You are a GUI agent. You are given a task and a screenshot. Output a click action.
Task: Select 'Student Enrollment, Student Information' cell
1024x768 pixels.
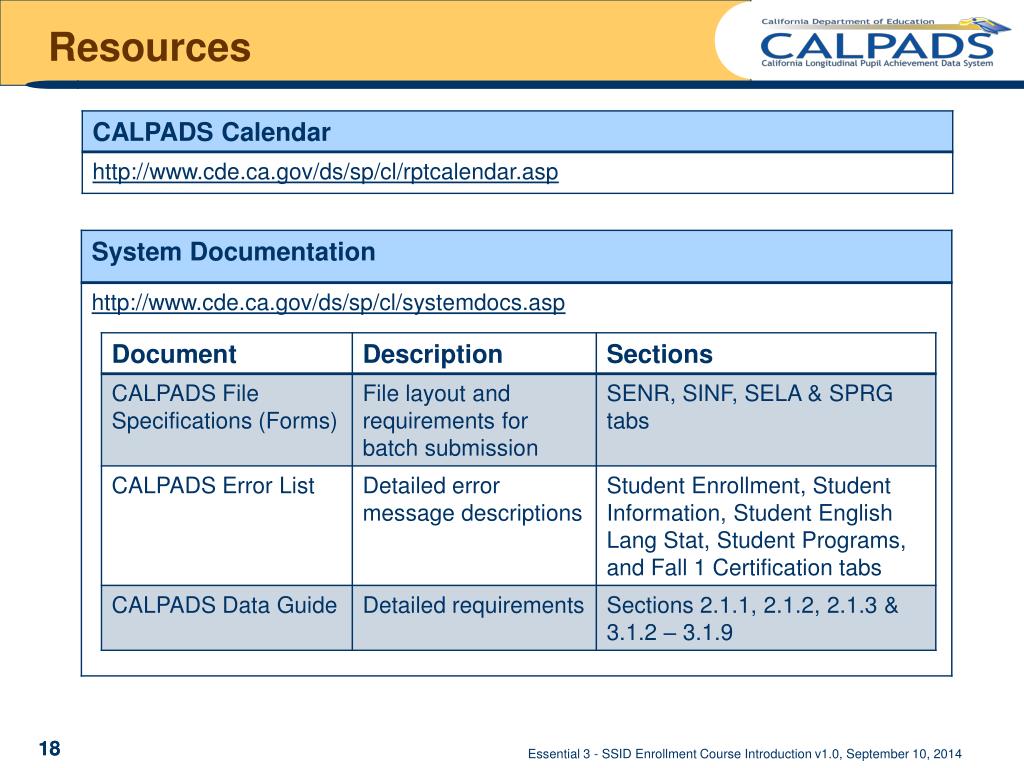coord(765,526)
